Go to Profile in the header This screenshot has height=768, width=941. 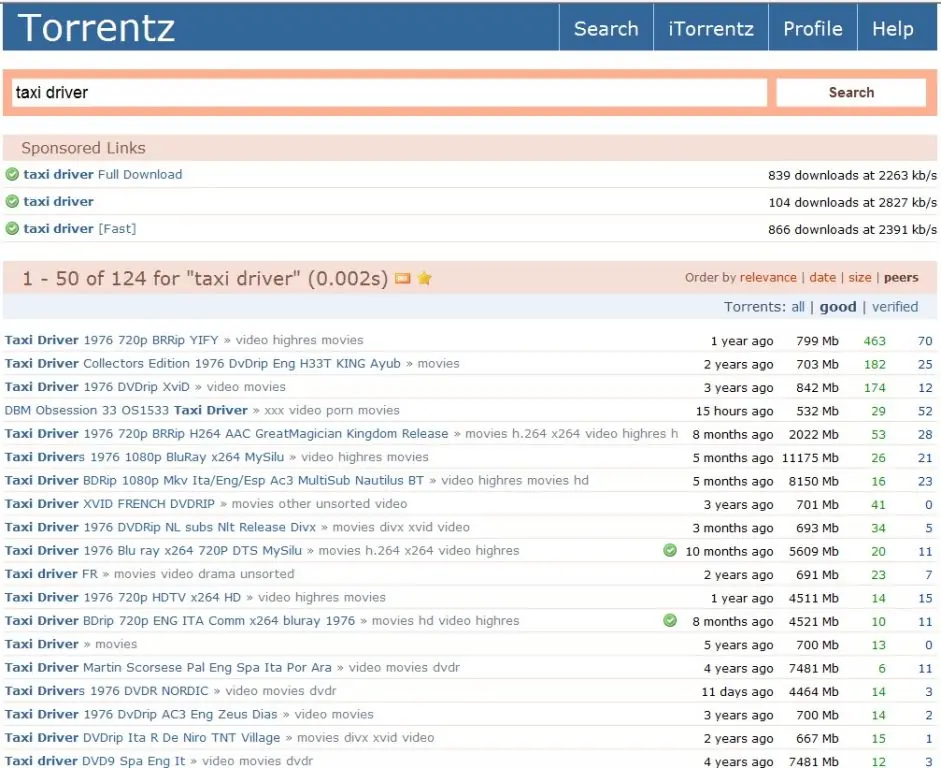813,28
